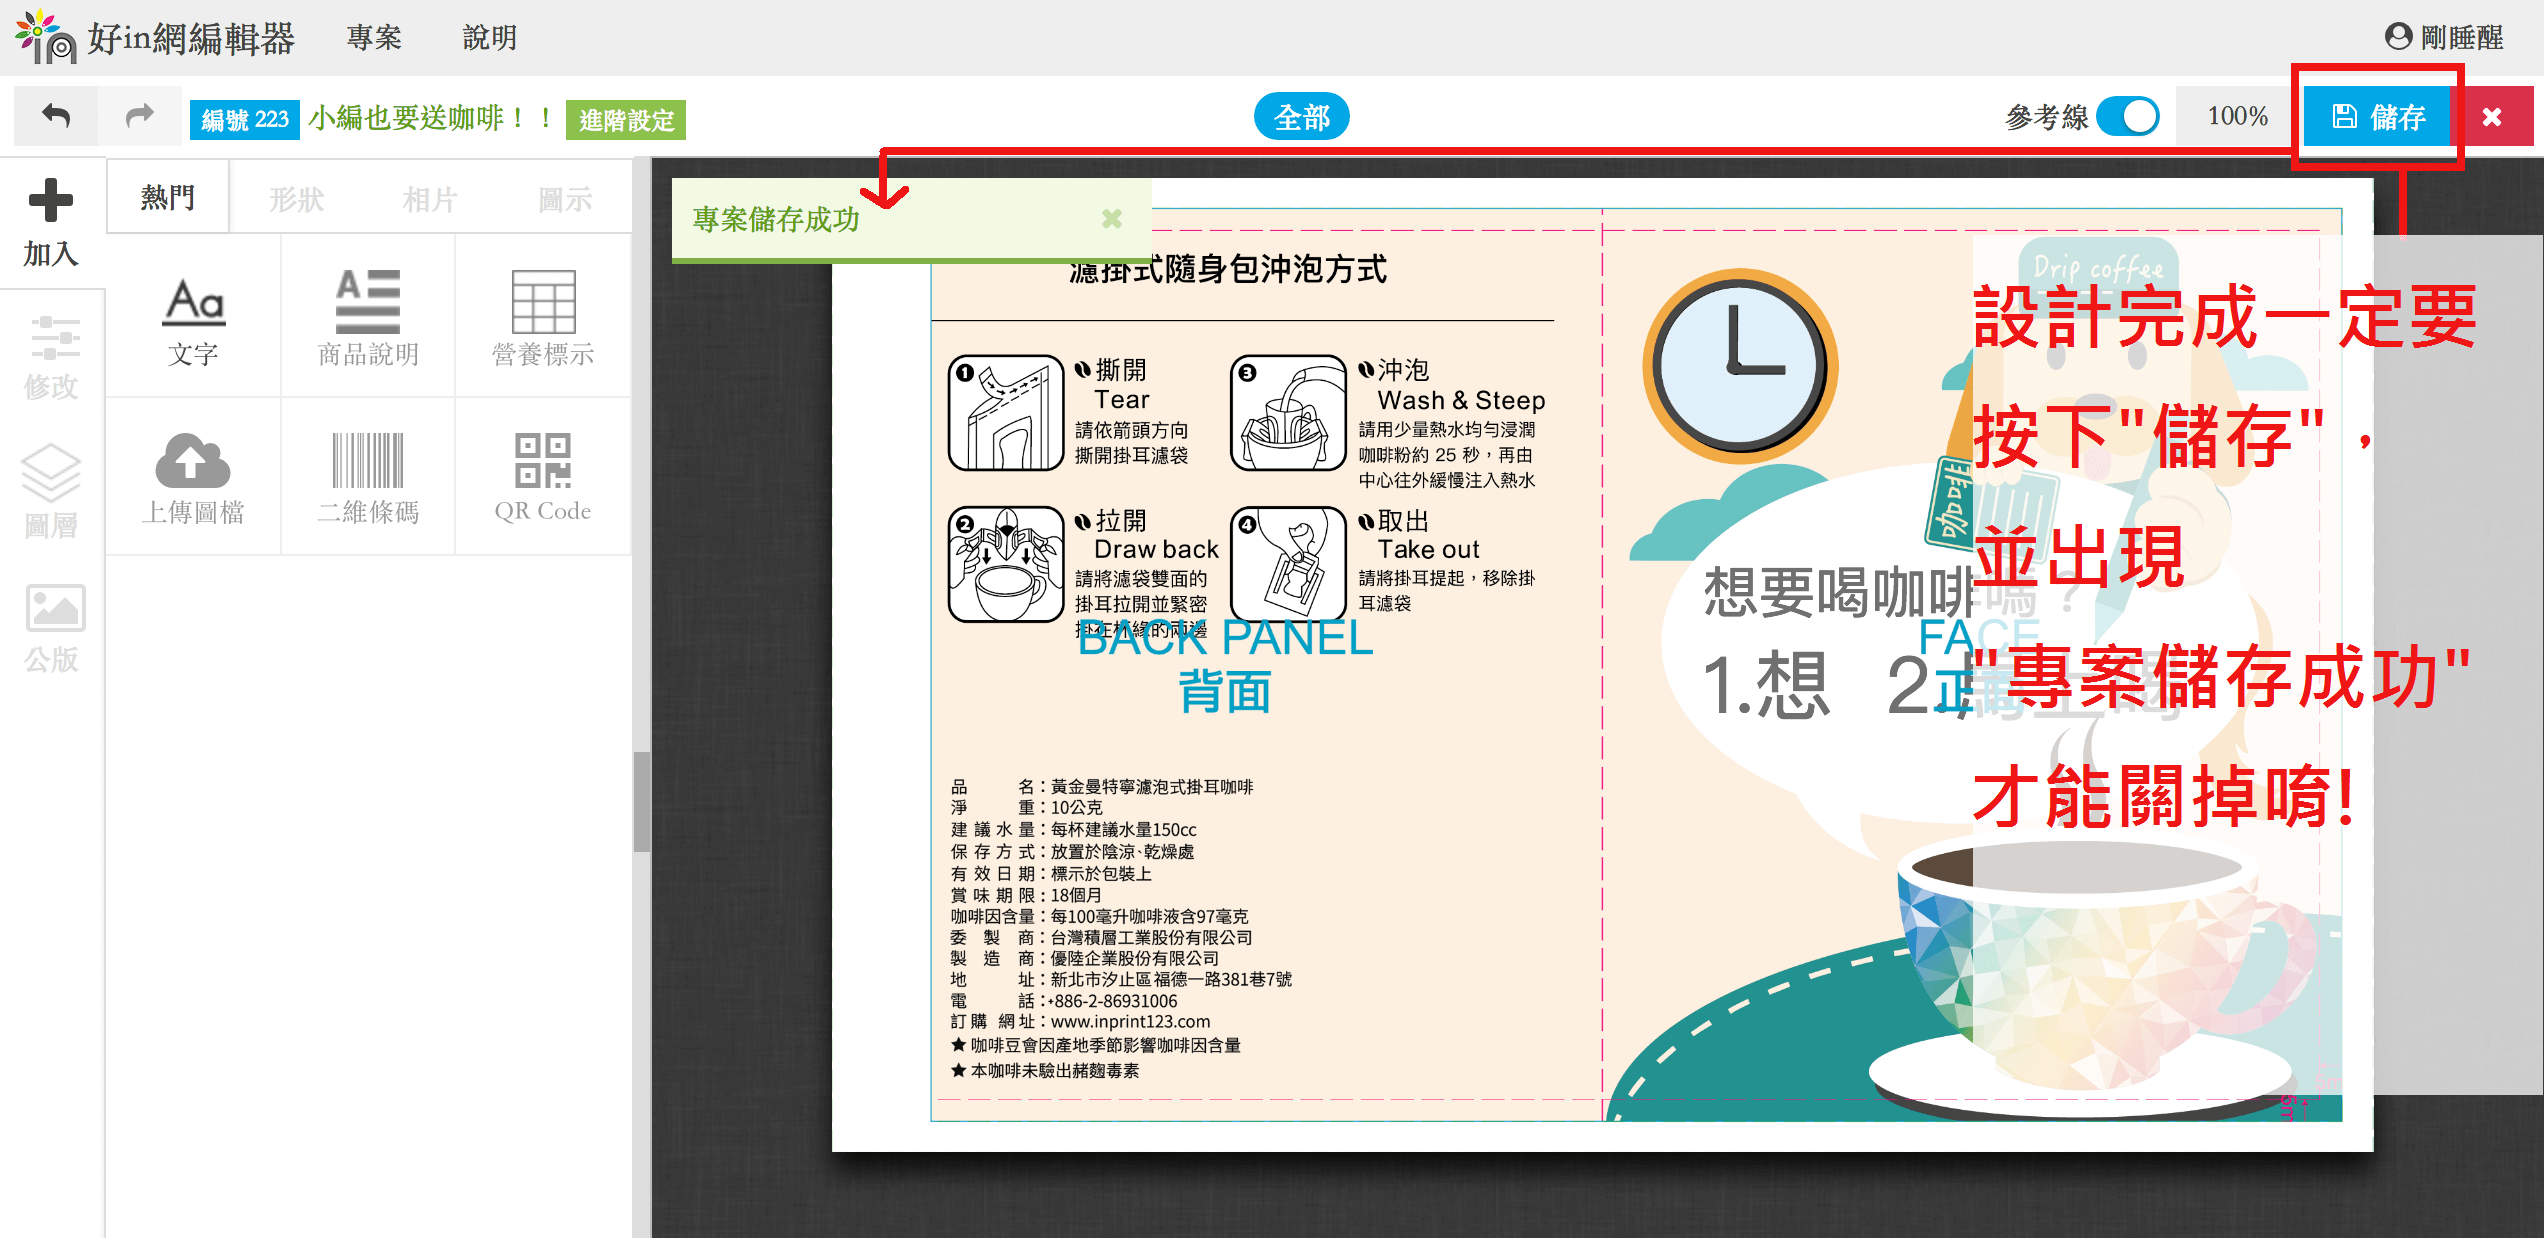Open upload image file (上傳圖檔)
This screenshot has height=1238, width=2544.
tap(193, 477)
